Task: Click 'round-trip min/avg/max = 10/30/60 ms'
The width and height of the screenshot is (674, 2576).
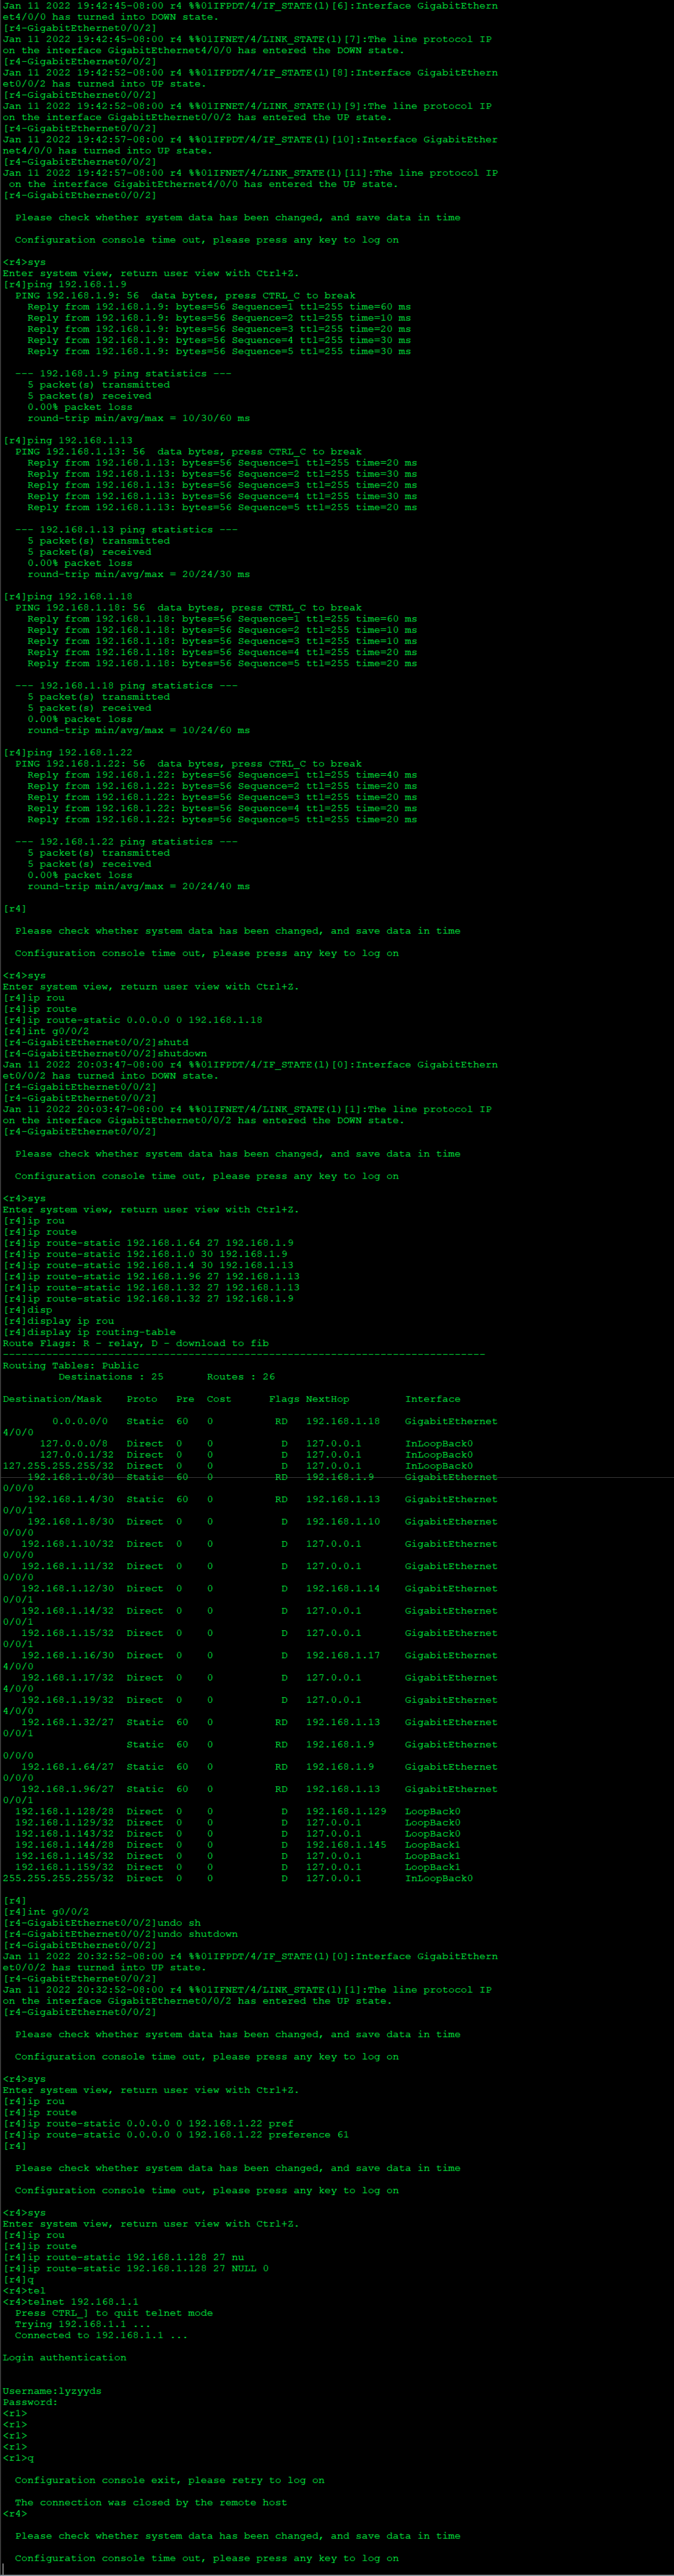Action: [x=139, y=418]
